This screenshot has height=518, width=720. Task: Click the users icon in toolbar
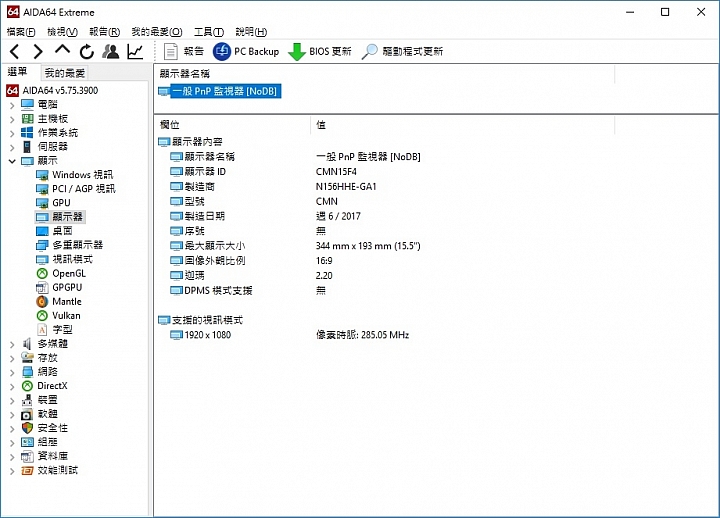click(x=111, y=51)
